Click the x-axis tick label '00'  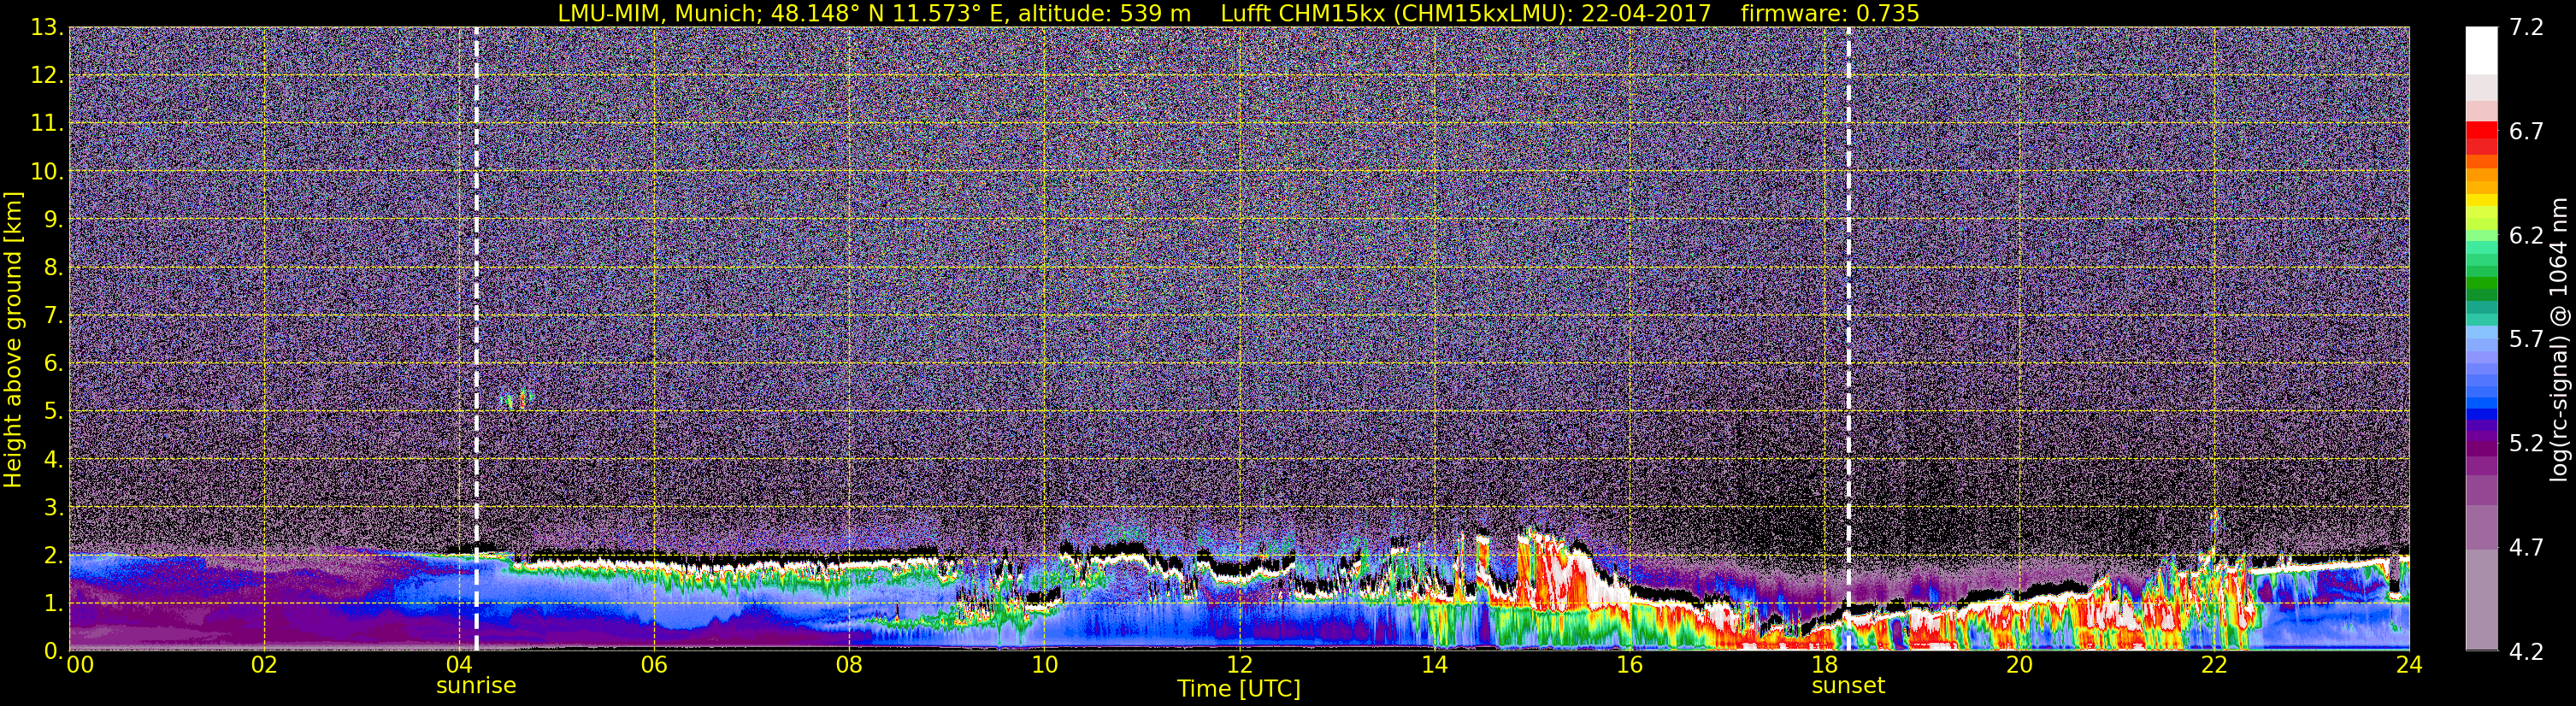tap(80, 666)
